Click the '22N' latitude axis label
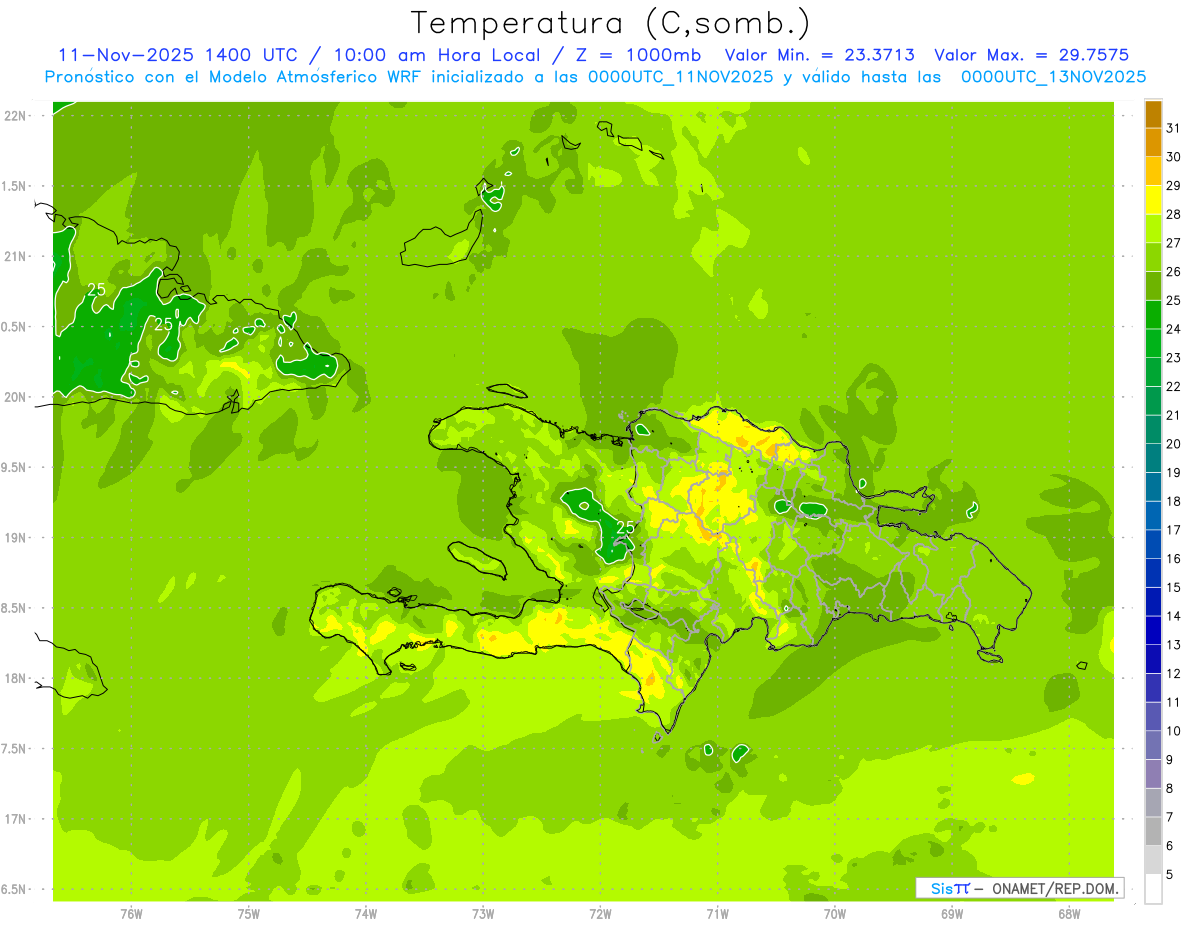Viewport: 1200px width, 927px height. pyautogui.click(x=15, y=116)
